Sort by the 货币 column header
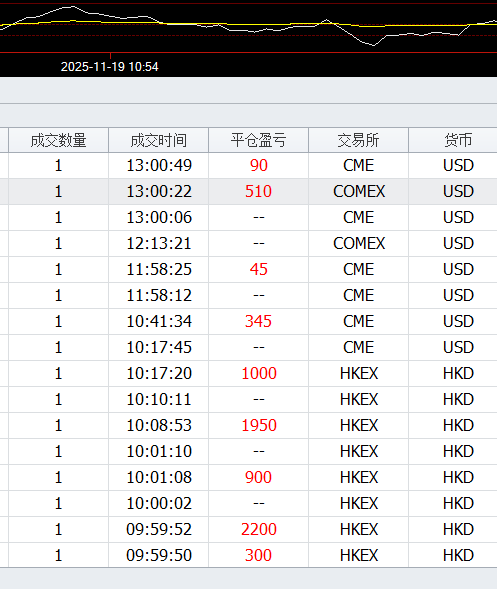Screen dimensions: 497x589 (453, 140)
